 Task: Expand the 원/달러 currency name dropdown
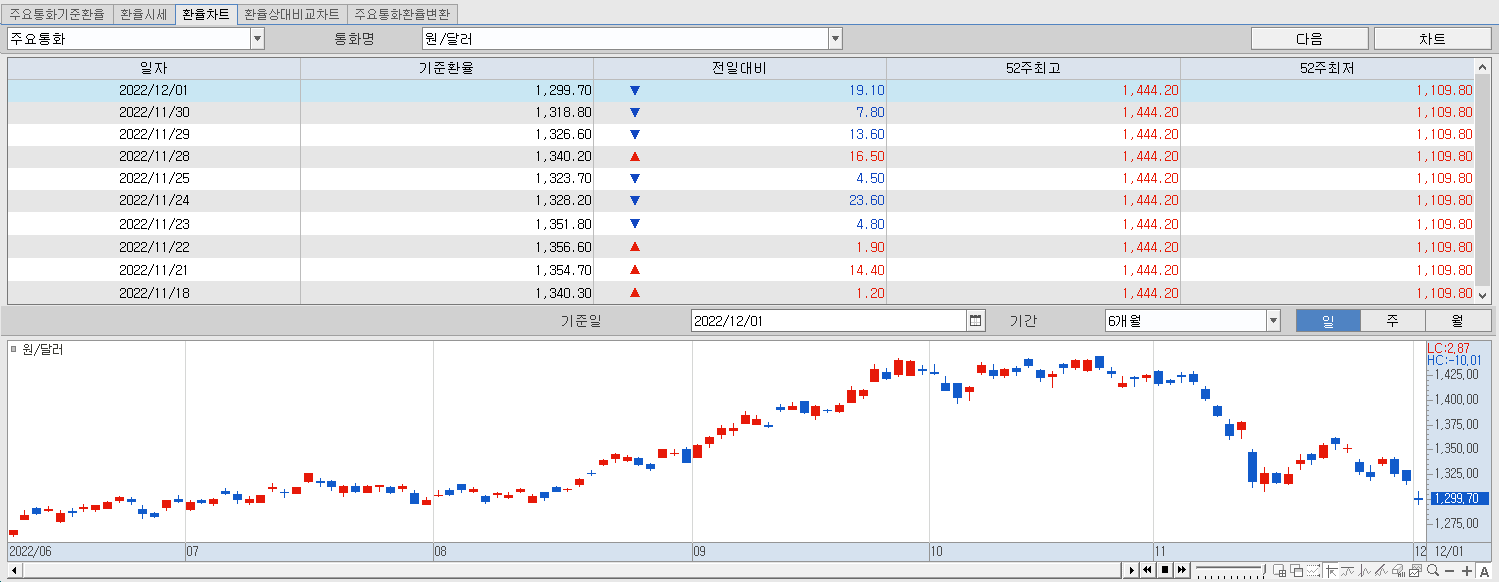(835, 39)
